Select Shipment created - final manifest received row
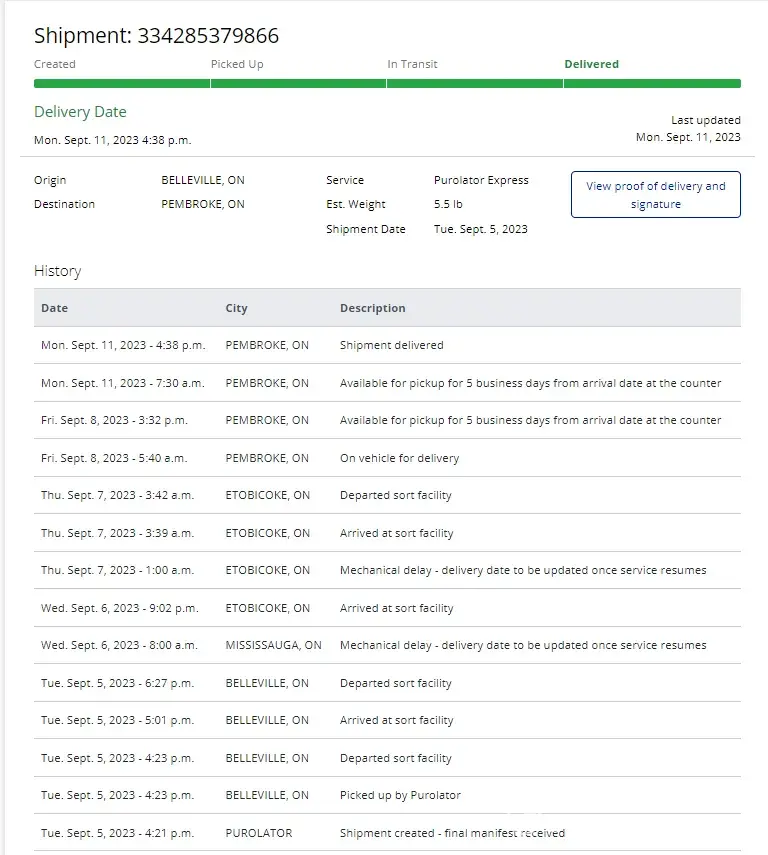Screen dimensions: 768x855 [x=452, y=833]
